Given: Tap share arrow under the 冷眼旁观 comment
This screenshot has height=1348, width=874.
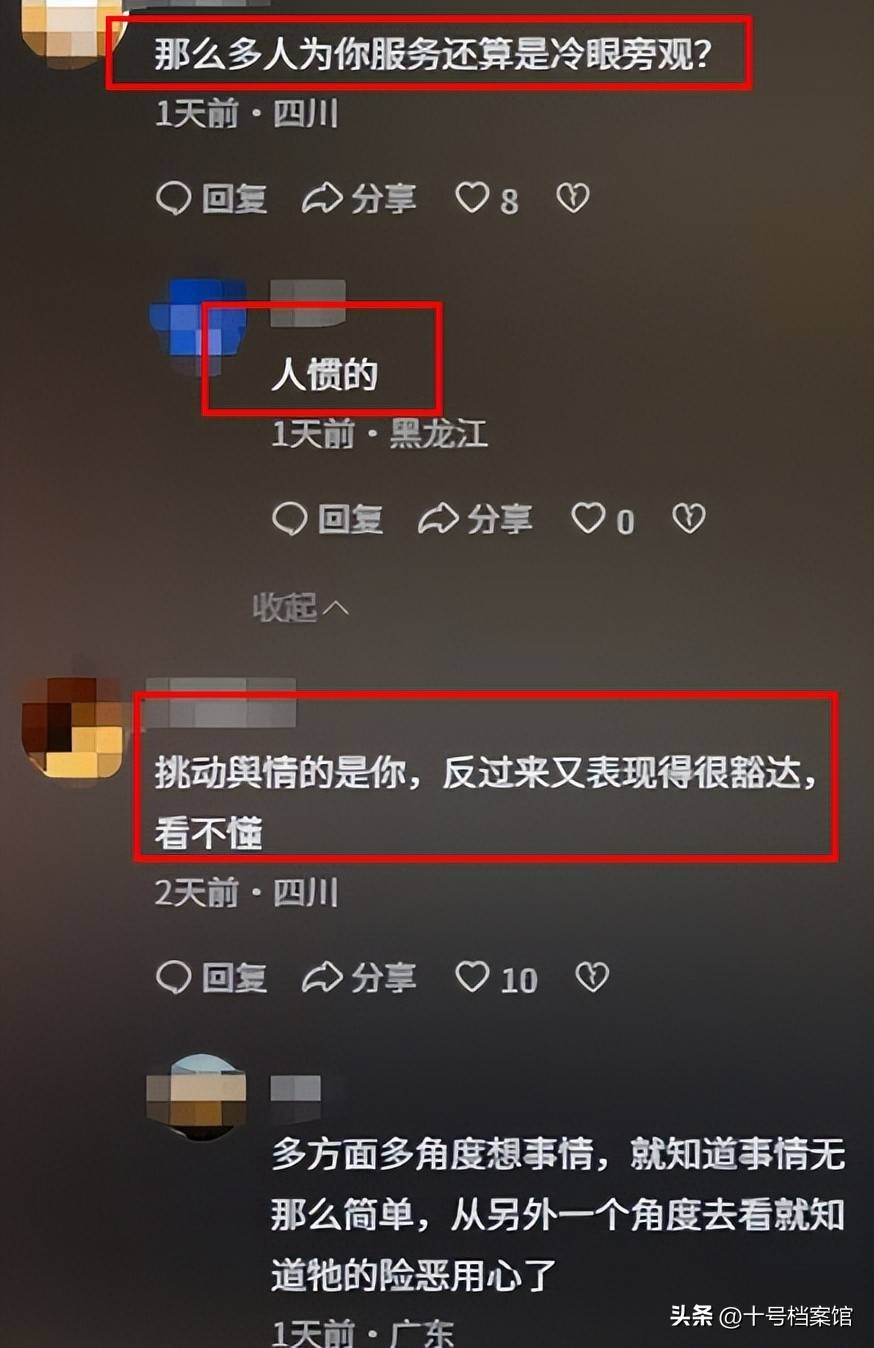Looking at the screenshot, I should point(322,198).
